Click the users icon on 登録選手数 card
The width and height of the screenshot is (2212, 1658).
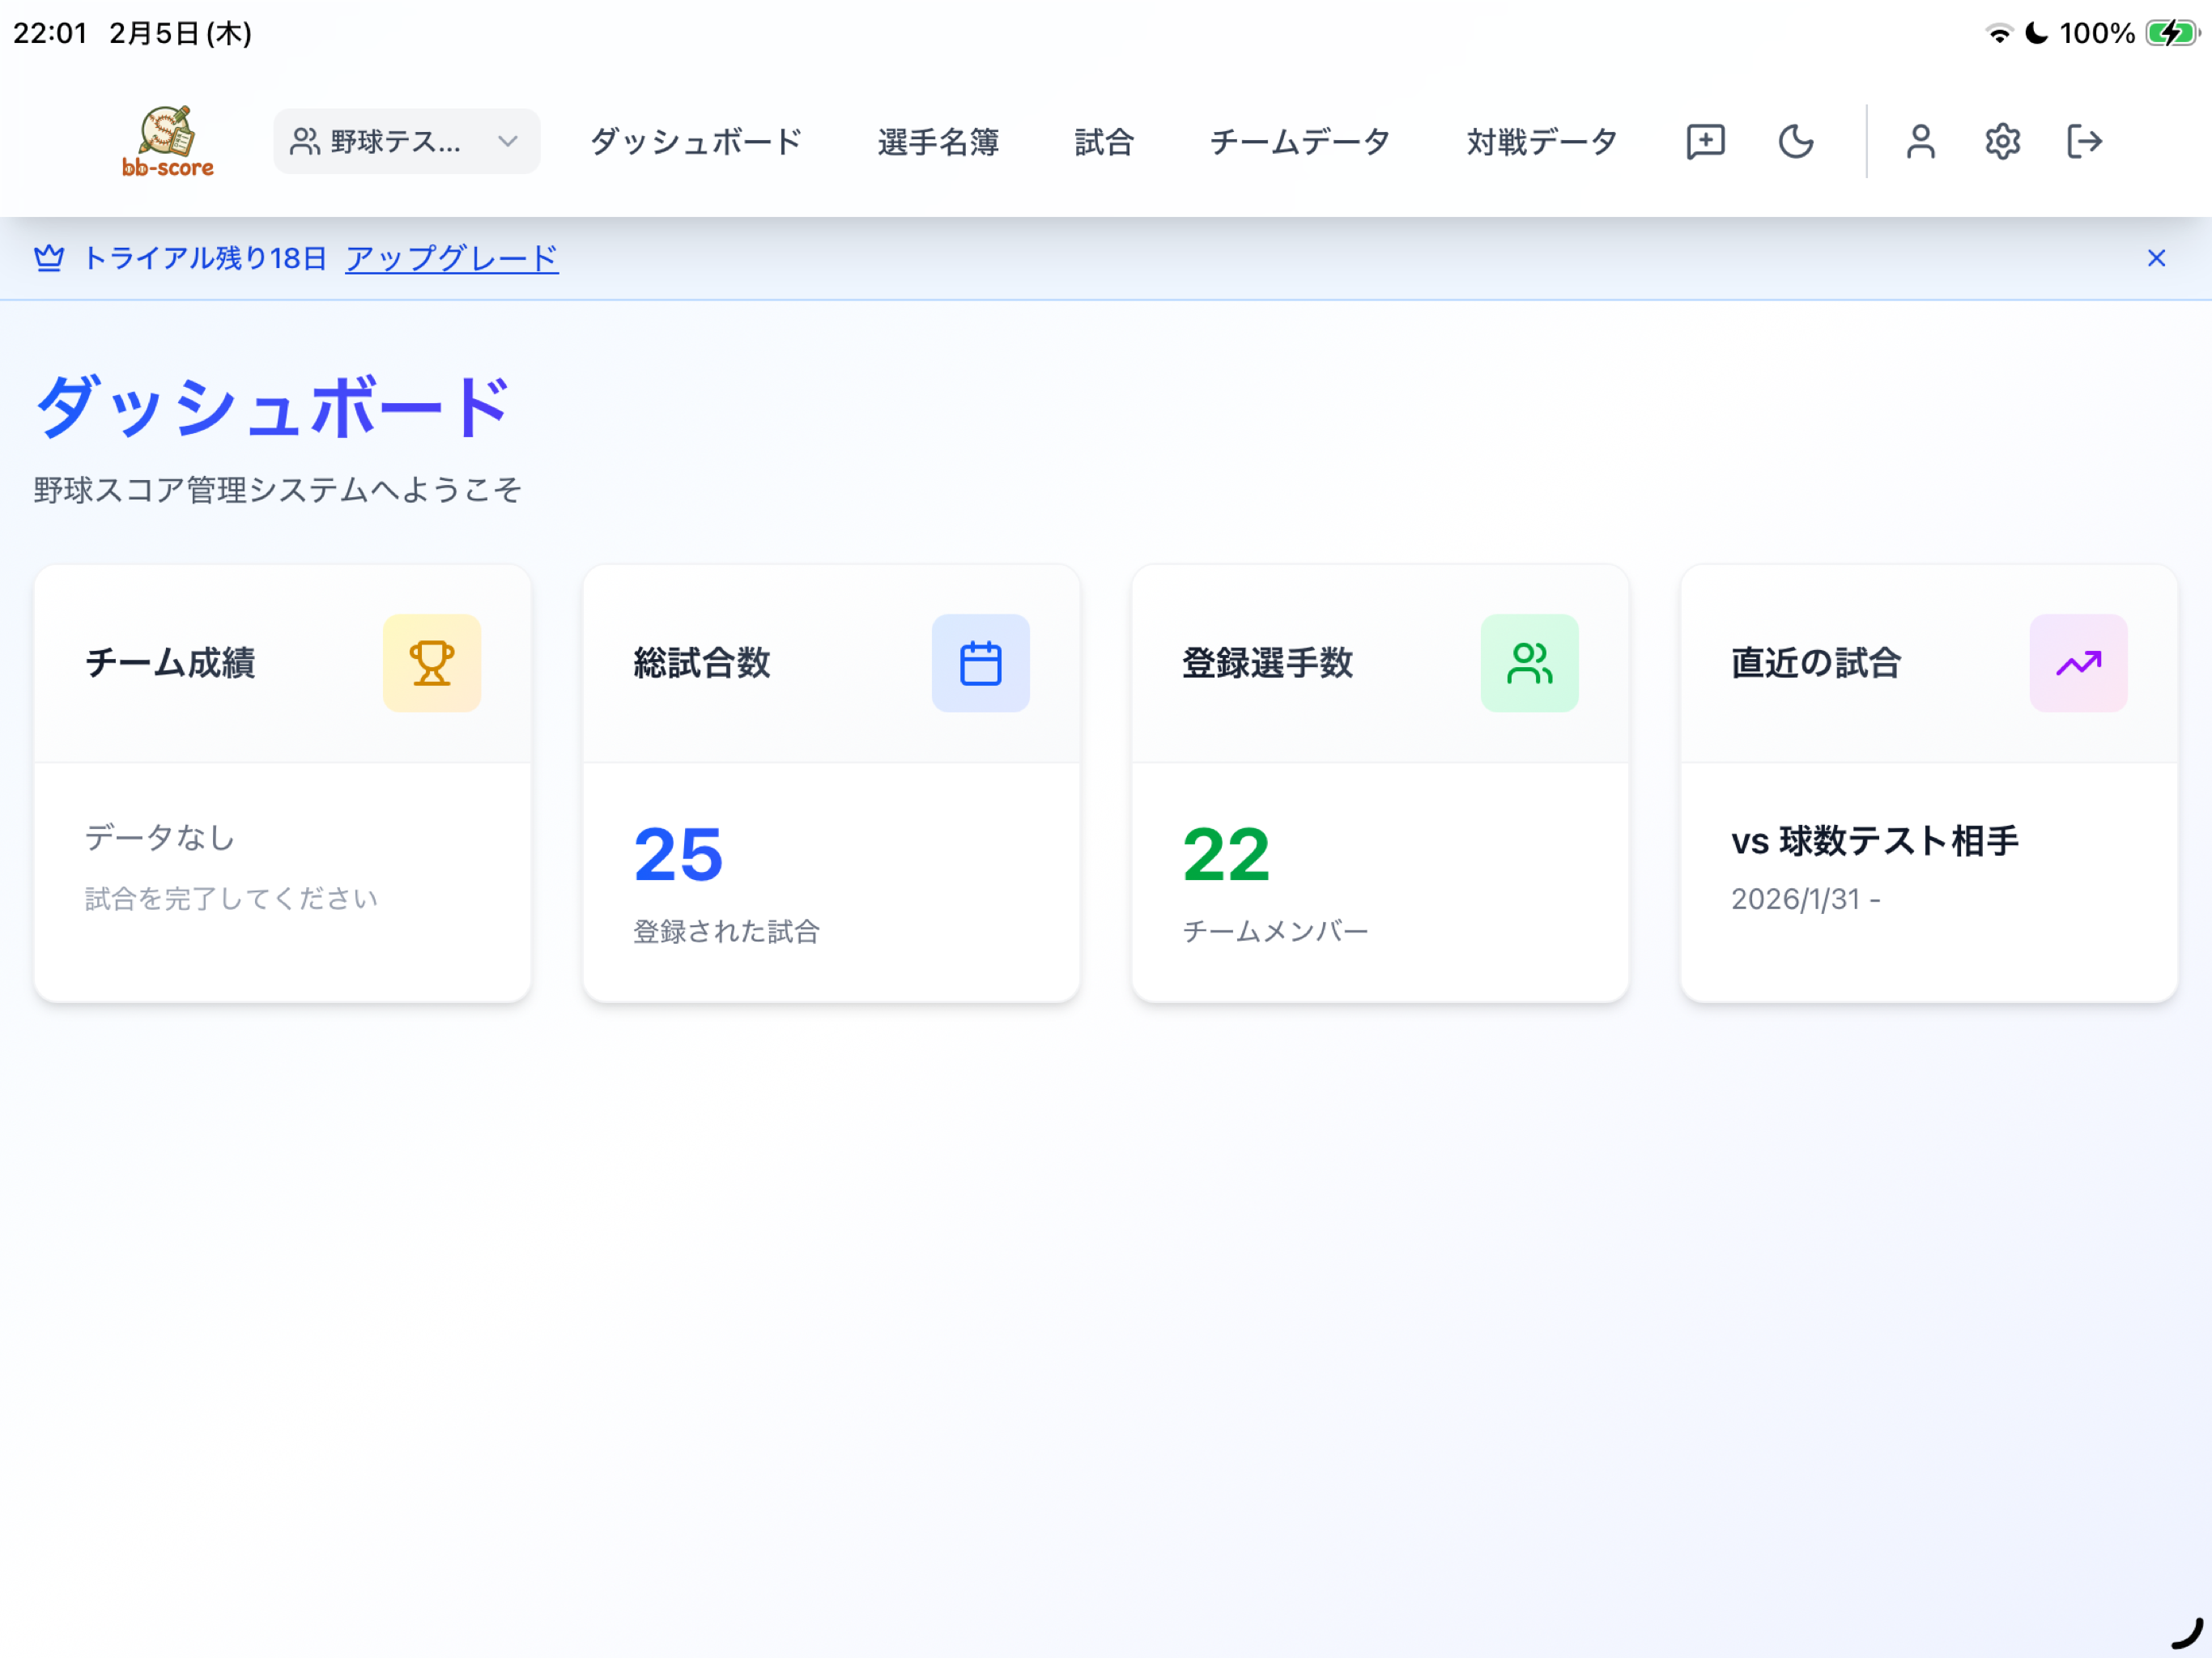[1529, 663]
